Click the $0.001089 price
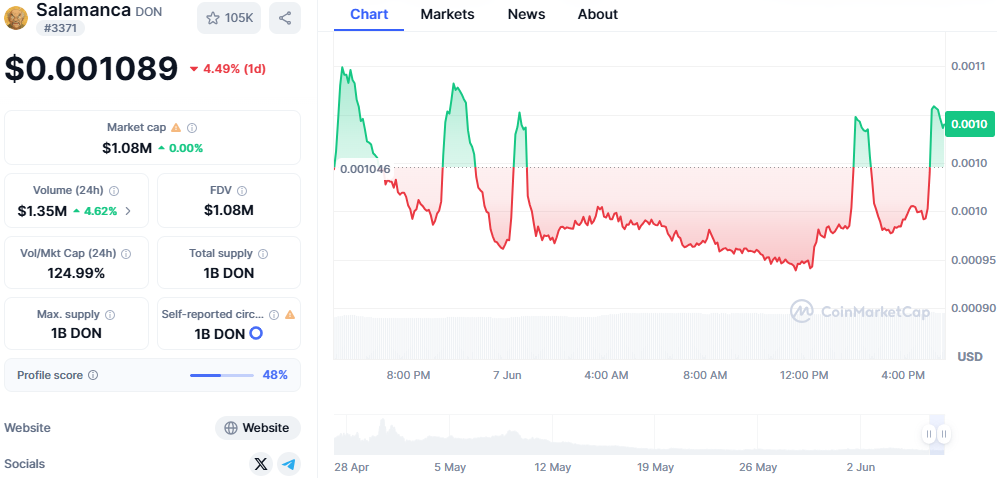997x478 pixels. tap(91, 69)
